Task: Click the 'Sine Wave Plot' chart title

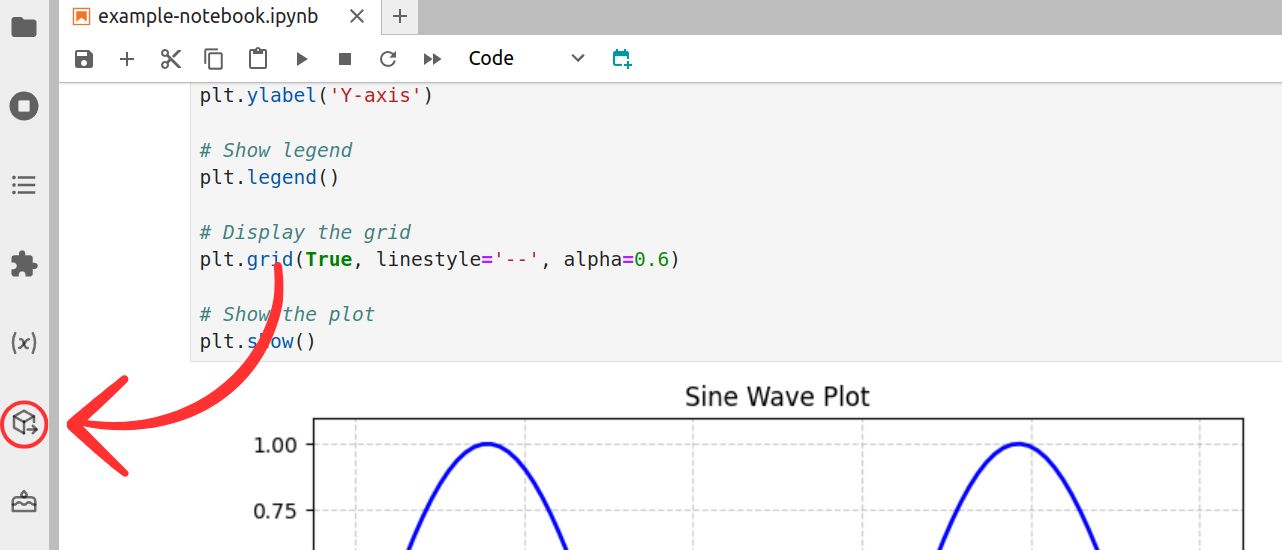Action: coord(777,397)
